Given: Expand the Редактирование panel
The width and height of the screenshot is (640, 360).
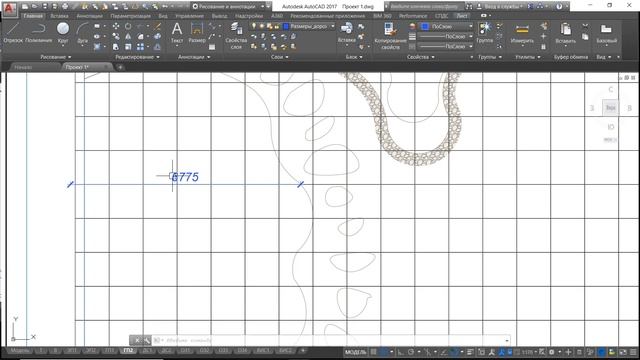Looking at the screenshot, I should pos(137,57).
